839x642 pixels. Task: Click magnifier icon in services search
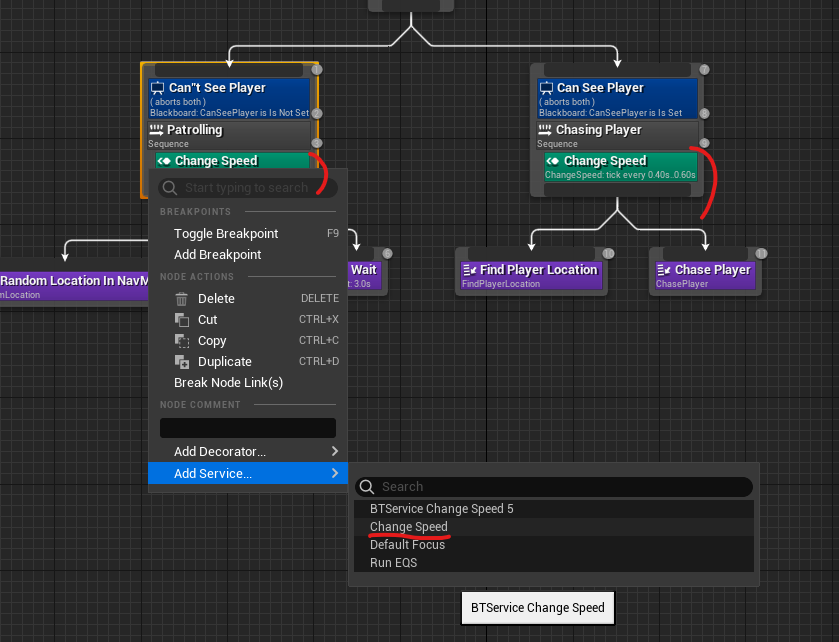point(367,487)
